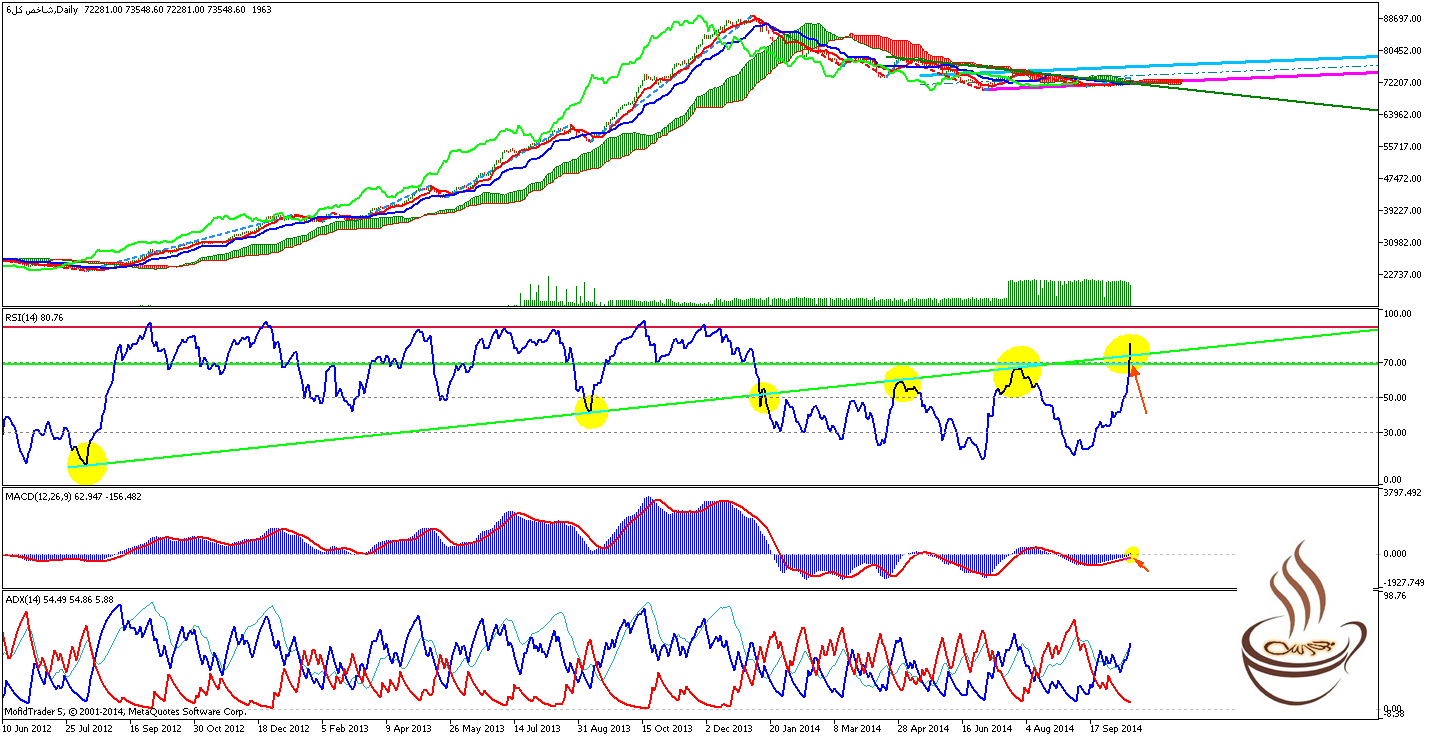Click the 17 Sep 2014 date label
Image resolution: width=1436 pixels, height=740 pixels.
pos(1116,729)
